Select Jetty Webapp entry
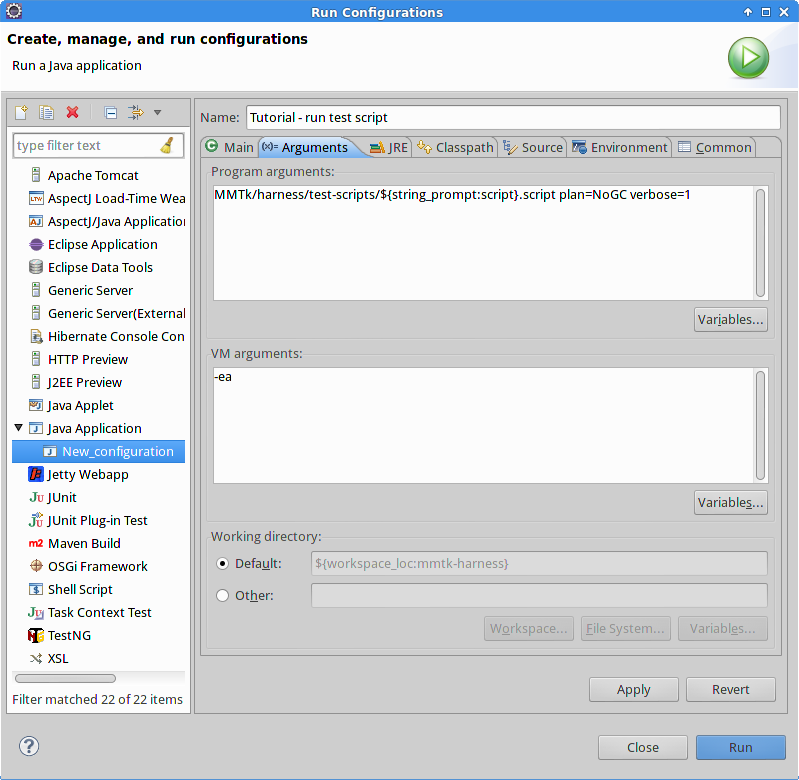 (x=79, y=474)
